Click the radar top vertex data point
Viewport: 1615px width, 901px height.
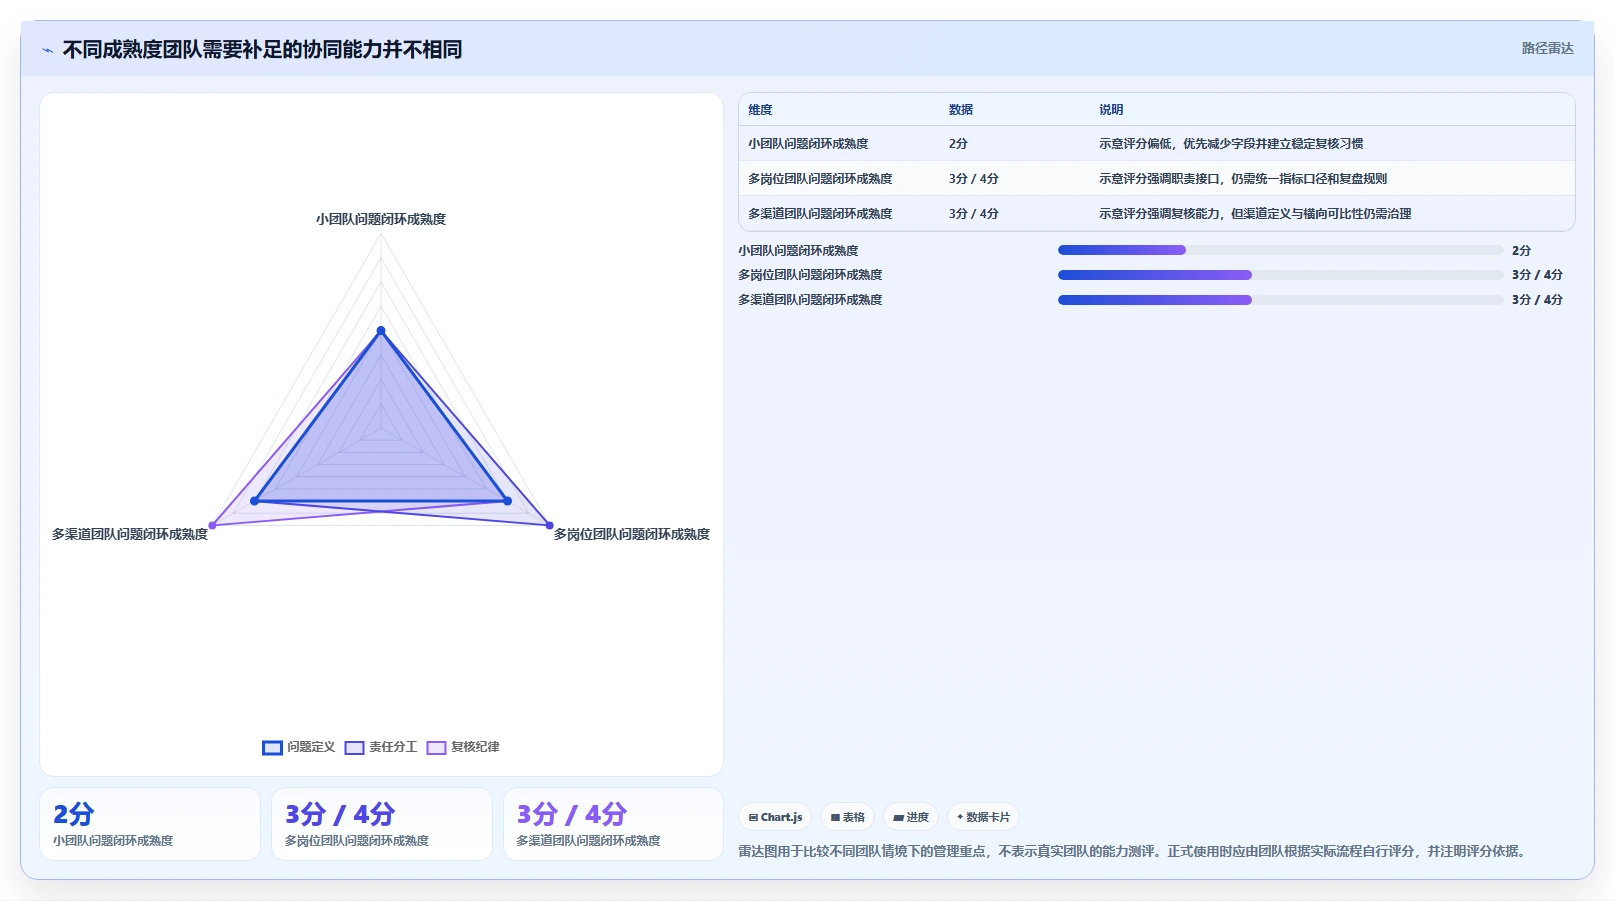pyautogui.click(x=380, y=330)
